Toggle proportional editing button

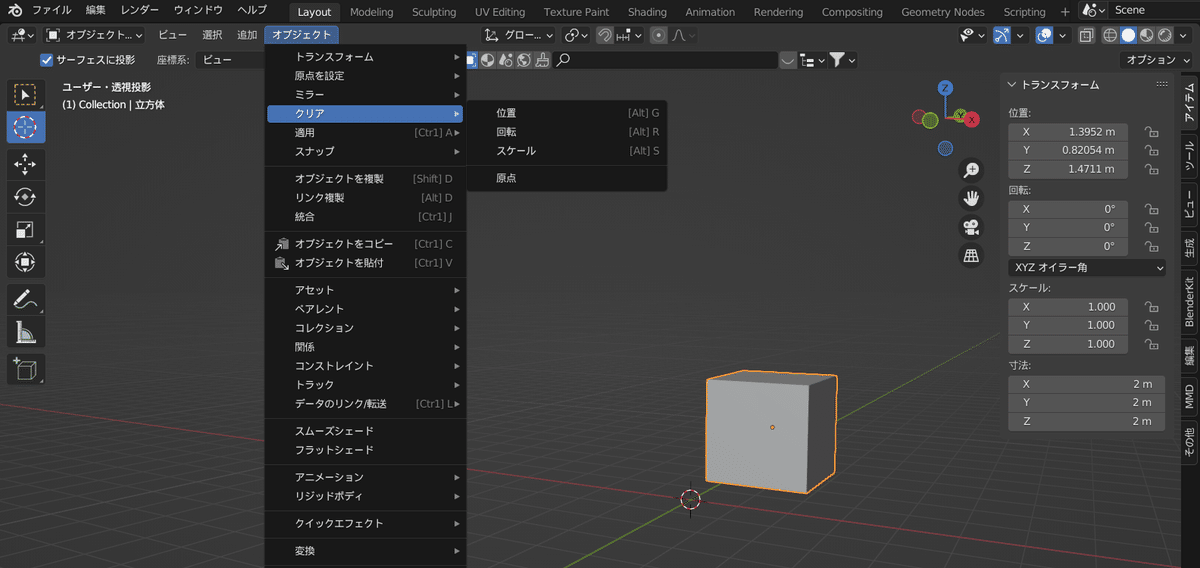point(658,35)
